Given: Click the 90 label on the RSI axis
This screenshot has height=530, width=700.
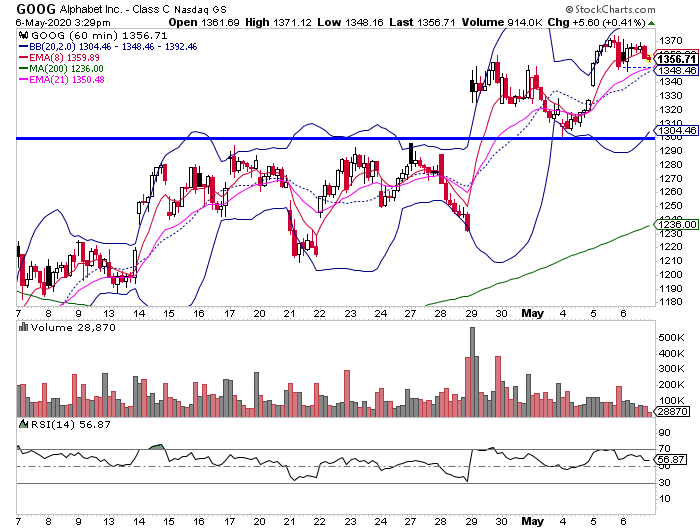Looking at the screenshot, I should tap(665, 433).
